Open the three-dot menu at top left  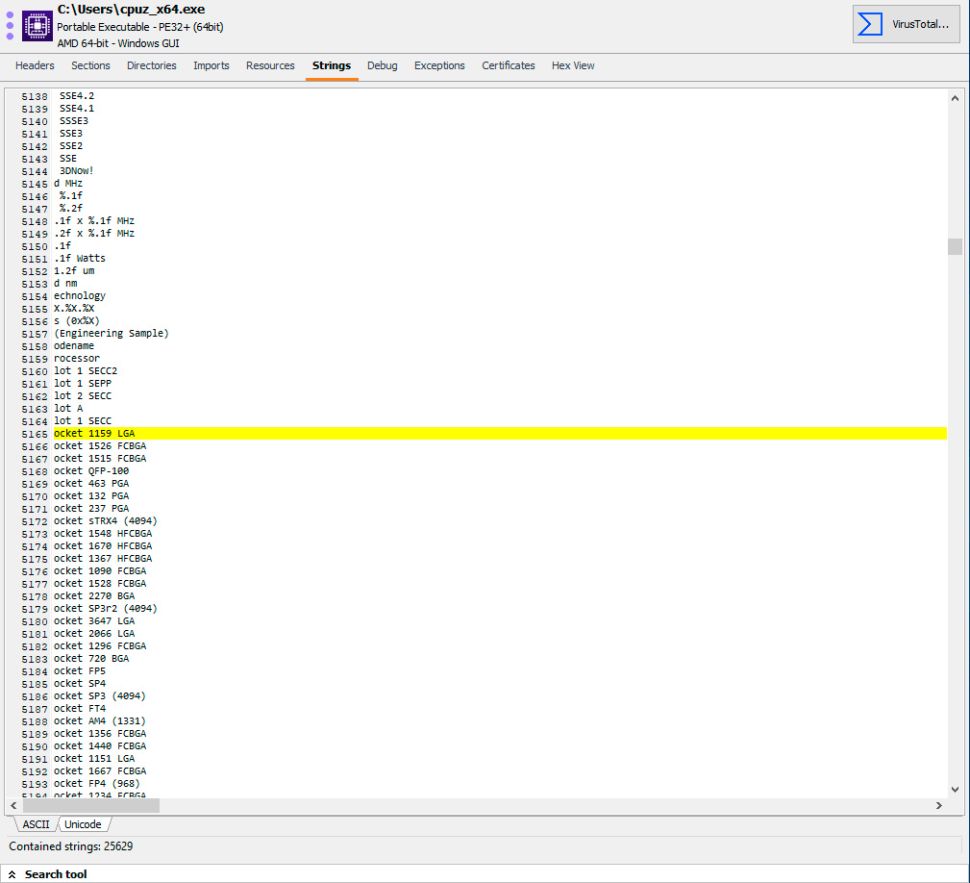click(x=10, y=25)
